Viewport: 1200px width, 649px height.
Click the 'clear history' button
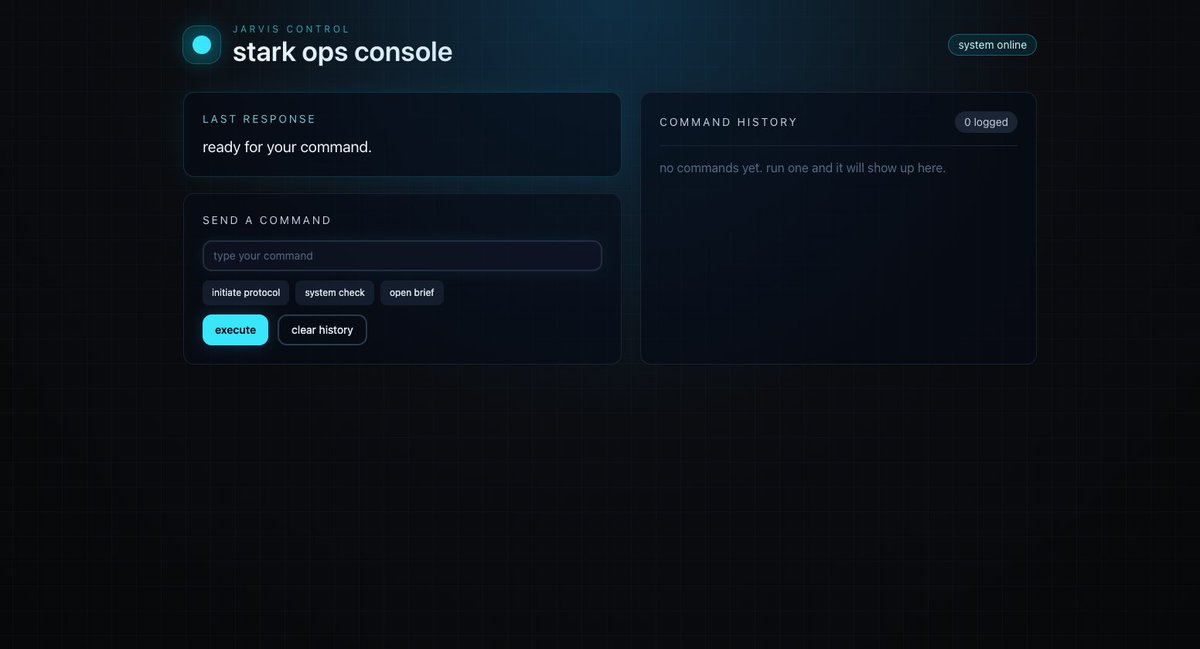322,330
